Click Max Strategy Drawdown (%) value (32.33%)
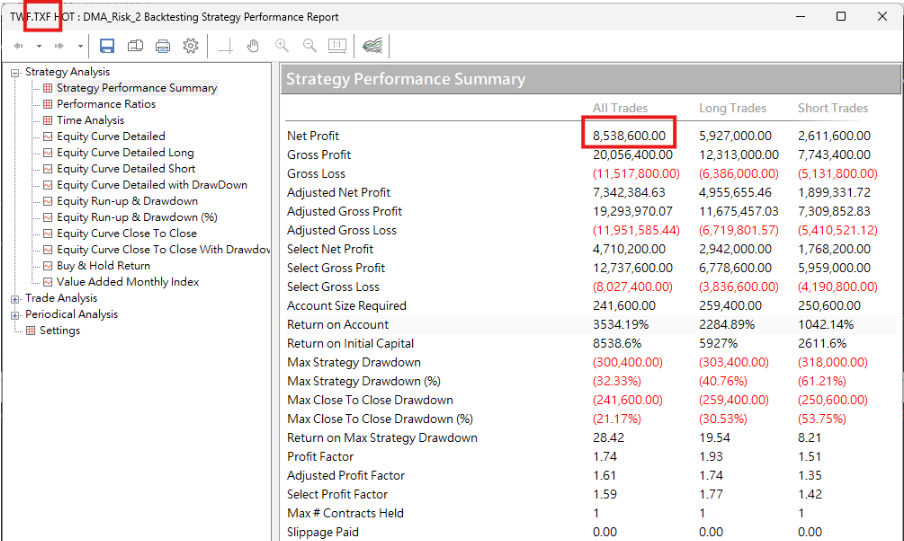Viewport: 904px width, 541px height. click(x=617, y=381)
